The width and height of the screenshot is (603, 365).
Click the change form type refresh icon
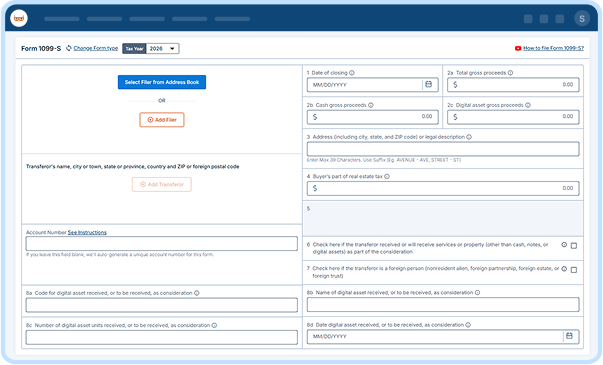coord(69,48)
